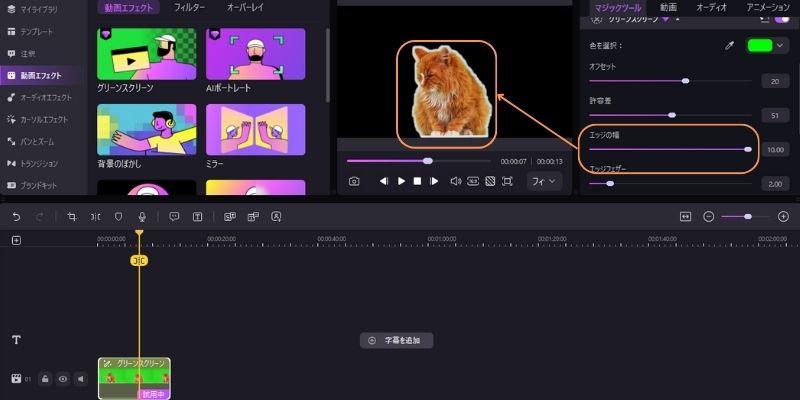Select the グリーンスクリーン effect thumbnail
800x400 pixels.
point(146,54)
